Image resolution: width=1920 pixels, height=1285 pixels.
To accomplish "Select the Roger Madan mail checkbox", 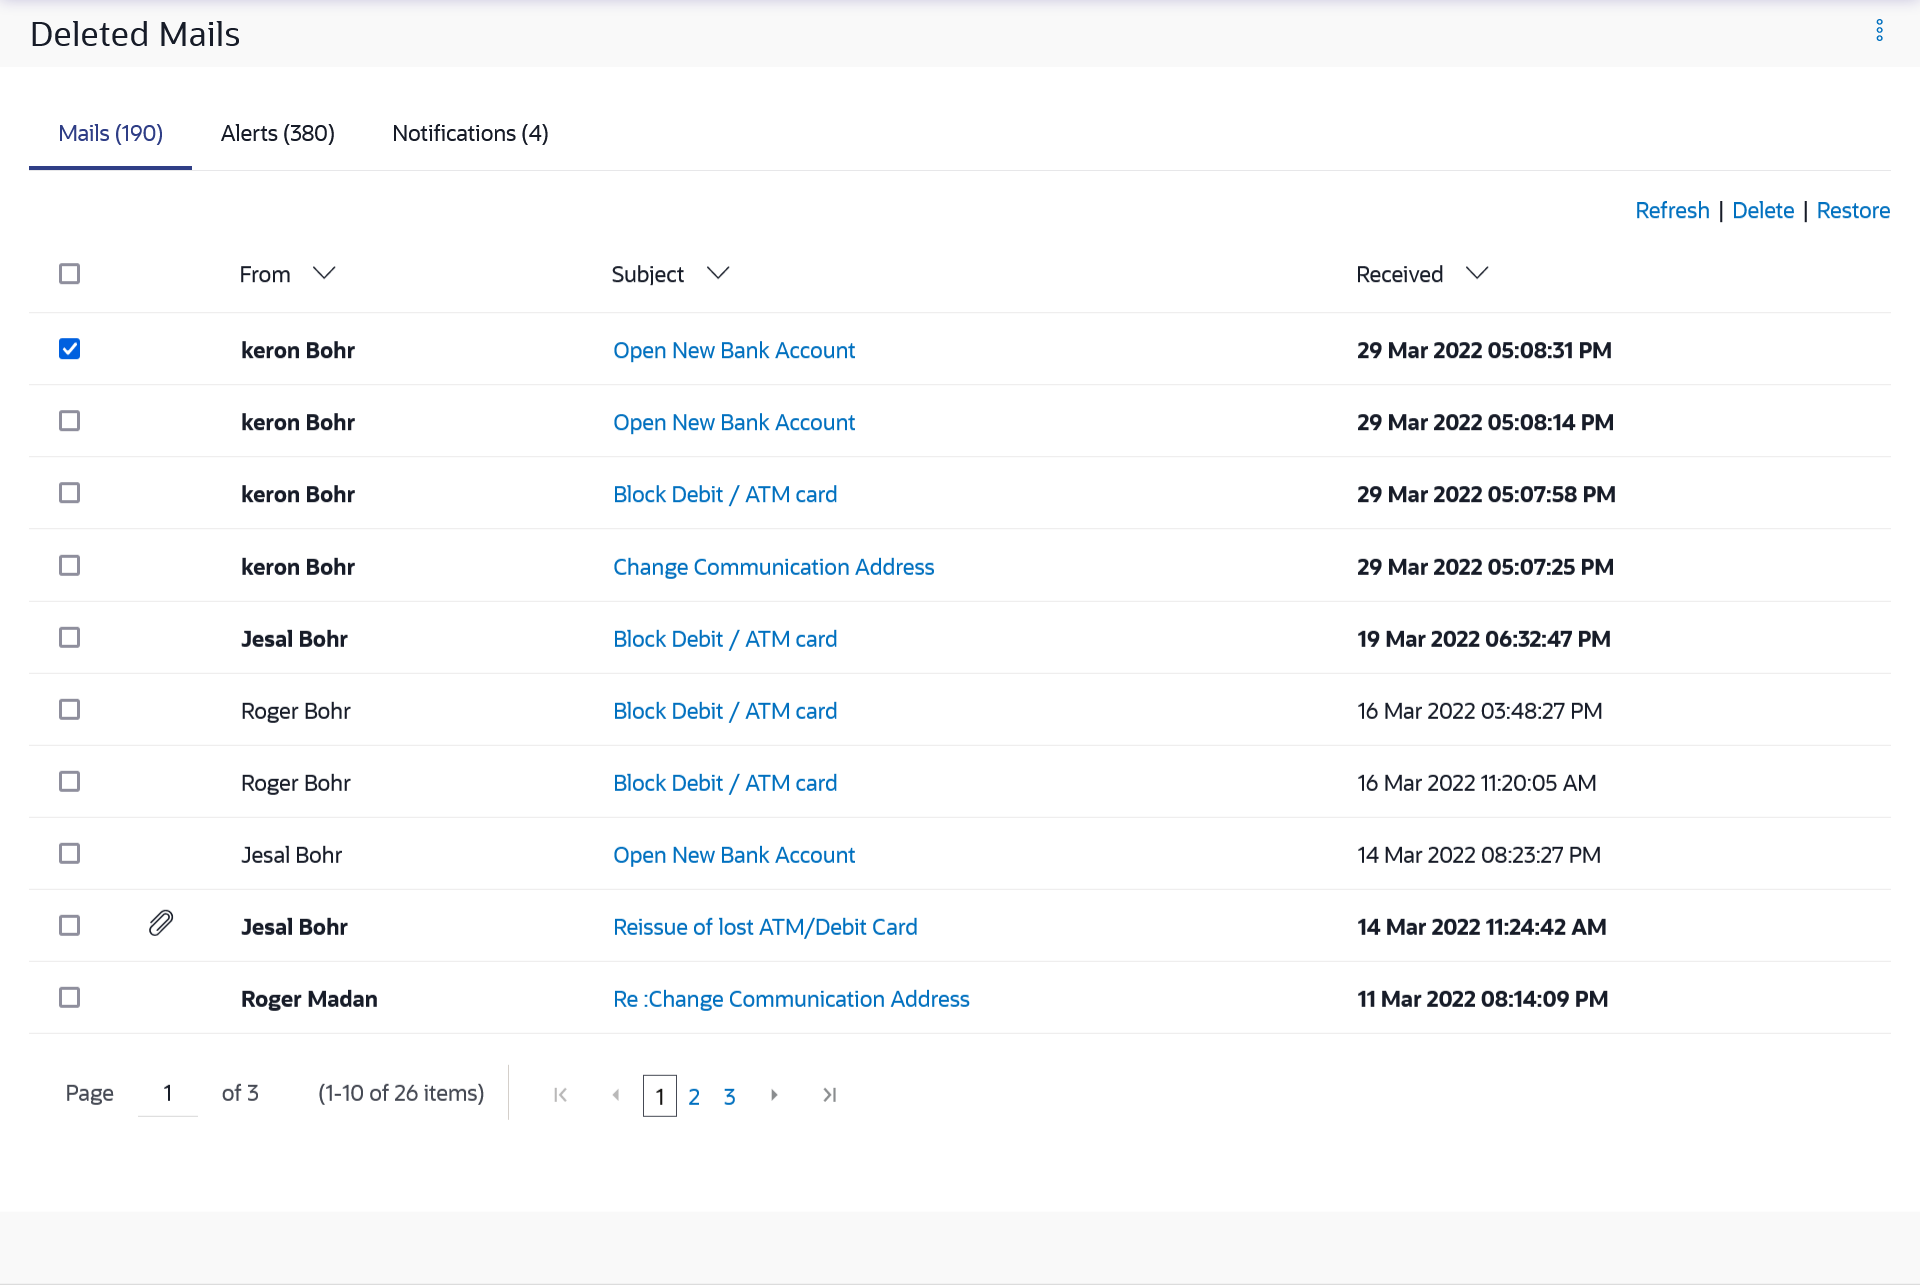I will point(69,998).
